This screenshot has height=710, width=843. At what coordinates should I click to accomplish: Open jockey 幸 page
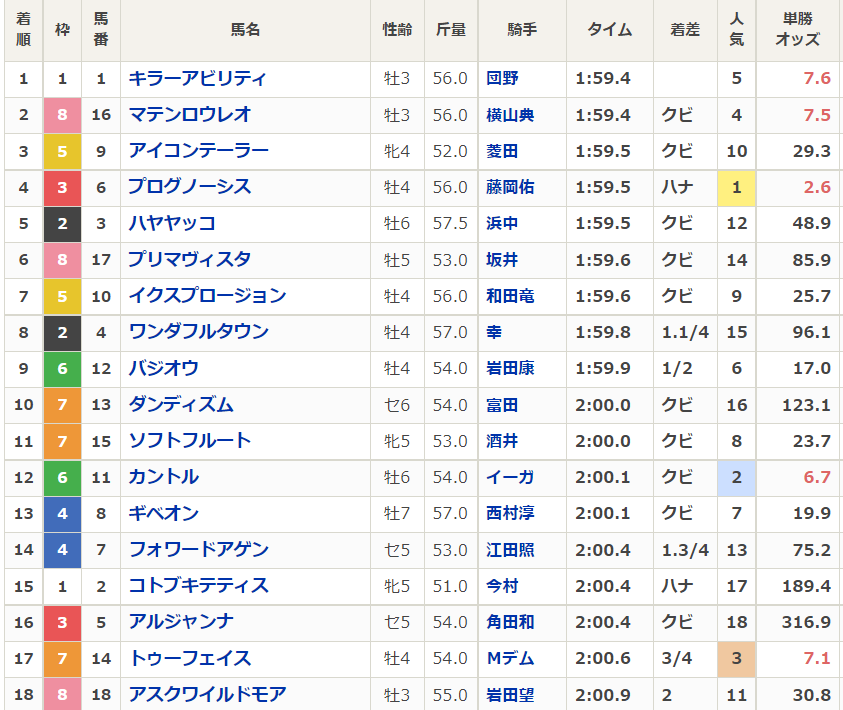point(494,332)
